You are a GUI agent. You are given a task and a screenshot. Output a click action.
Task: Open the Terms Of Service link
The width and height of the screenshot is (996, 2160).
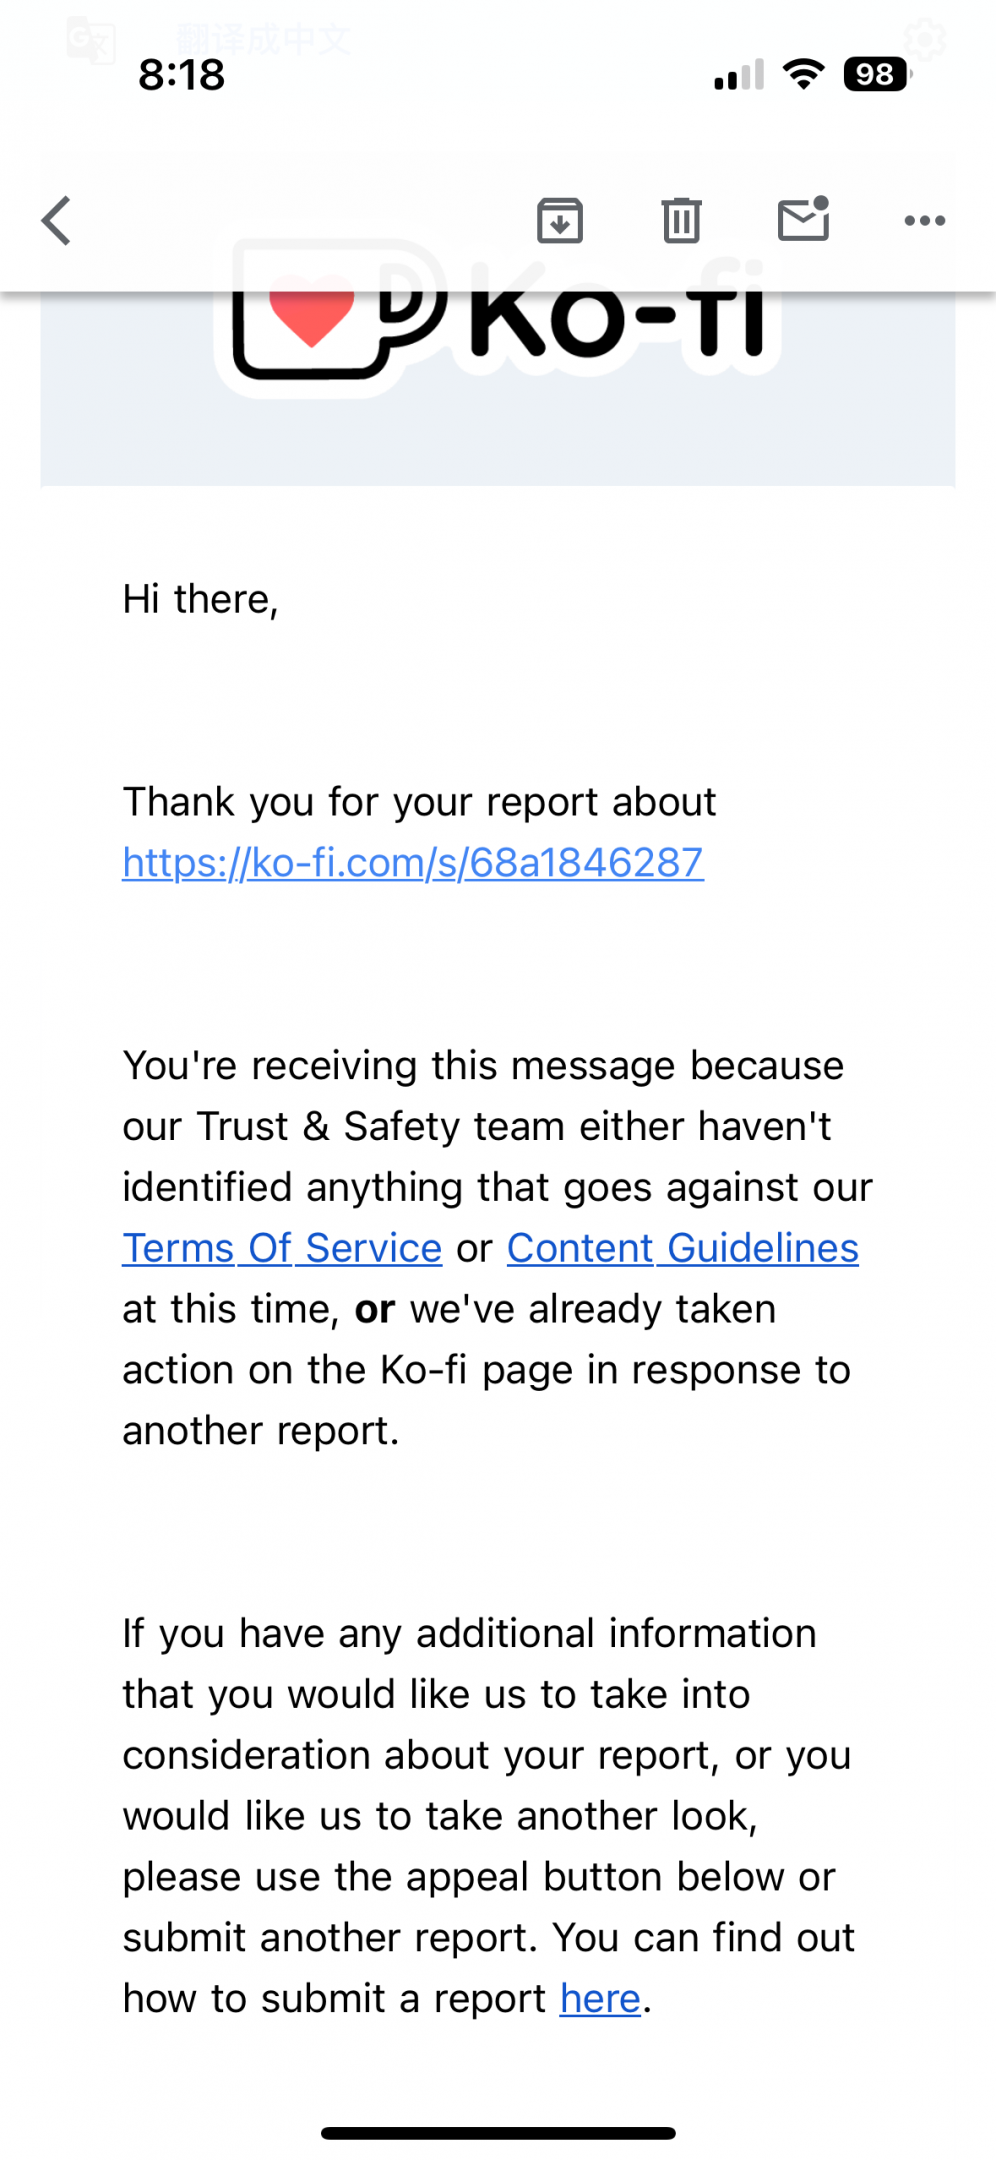[x=282, y=1248]
